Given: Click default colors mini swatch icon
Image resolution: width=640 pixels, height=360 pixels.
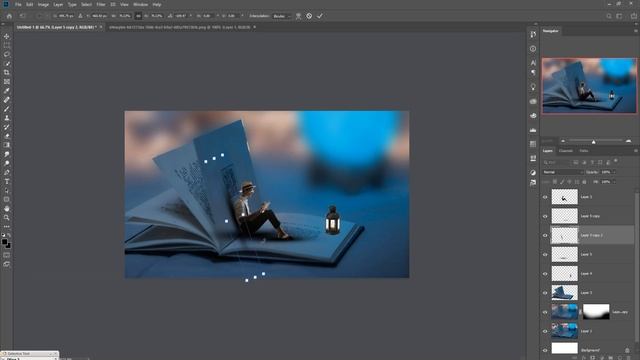Looking at the screenshot, I should click(3, 235).
